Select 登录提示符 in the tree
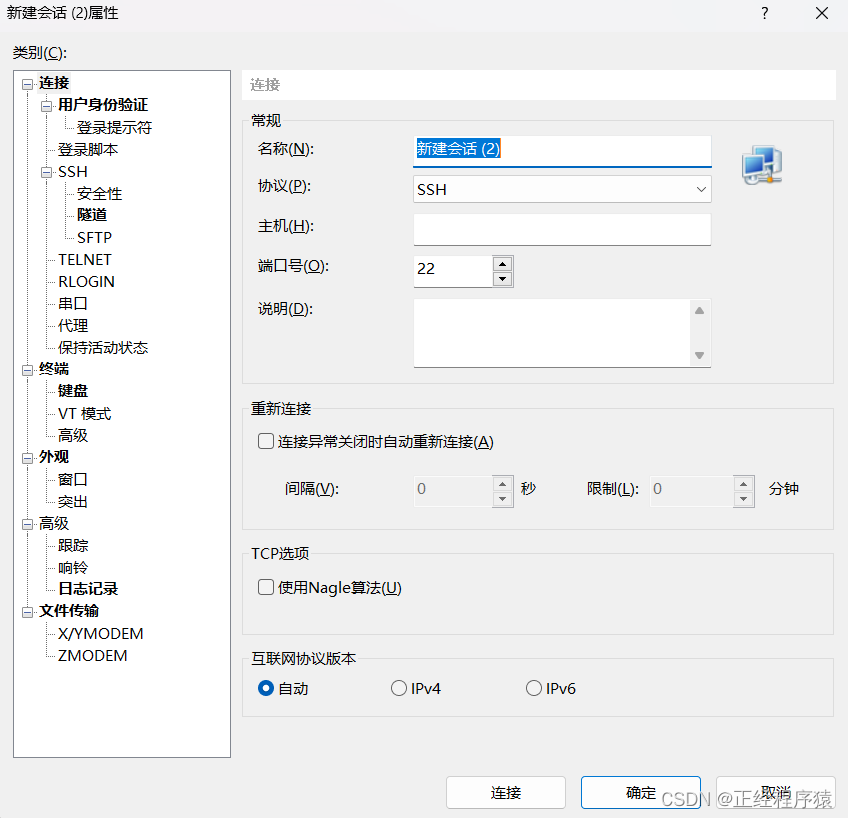This screenshot has width=848, height=818. pyautogui.click(x=114, y=128)
